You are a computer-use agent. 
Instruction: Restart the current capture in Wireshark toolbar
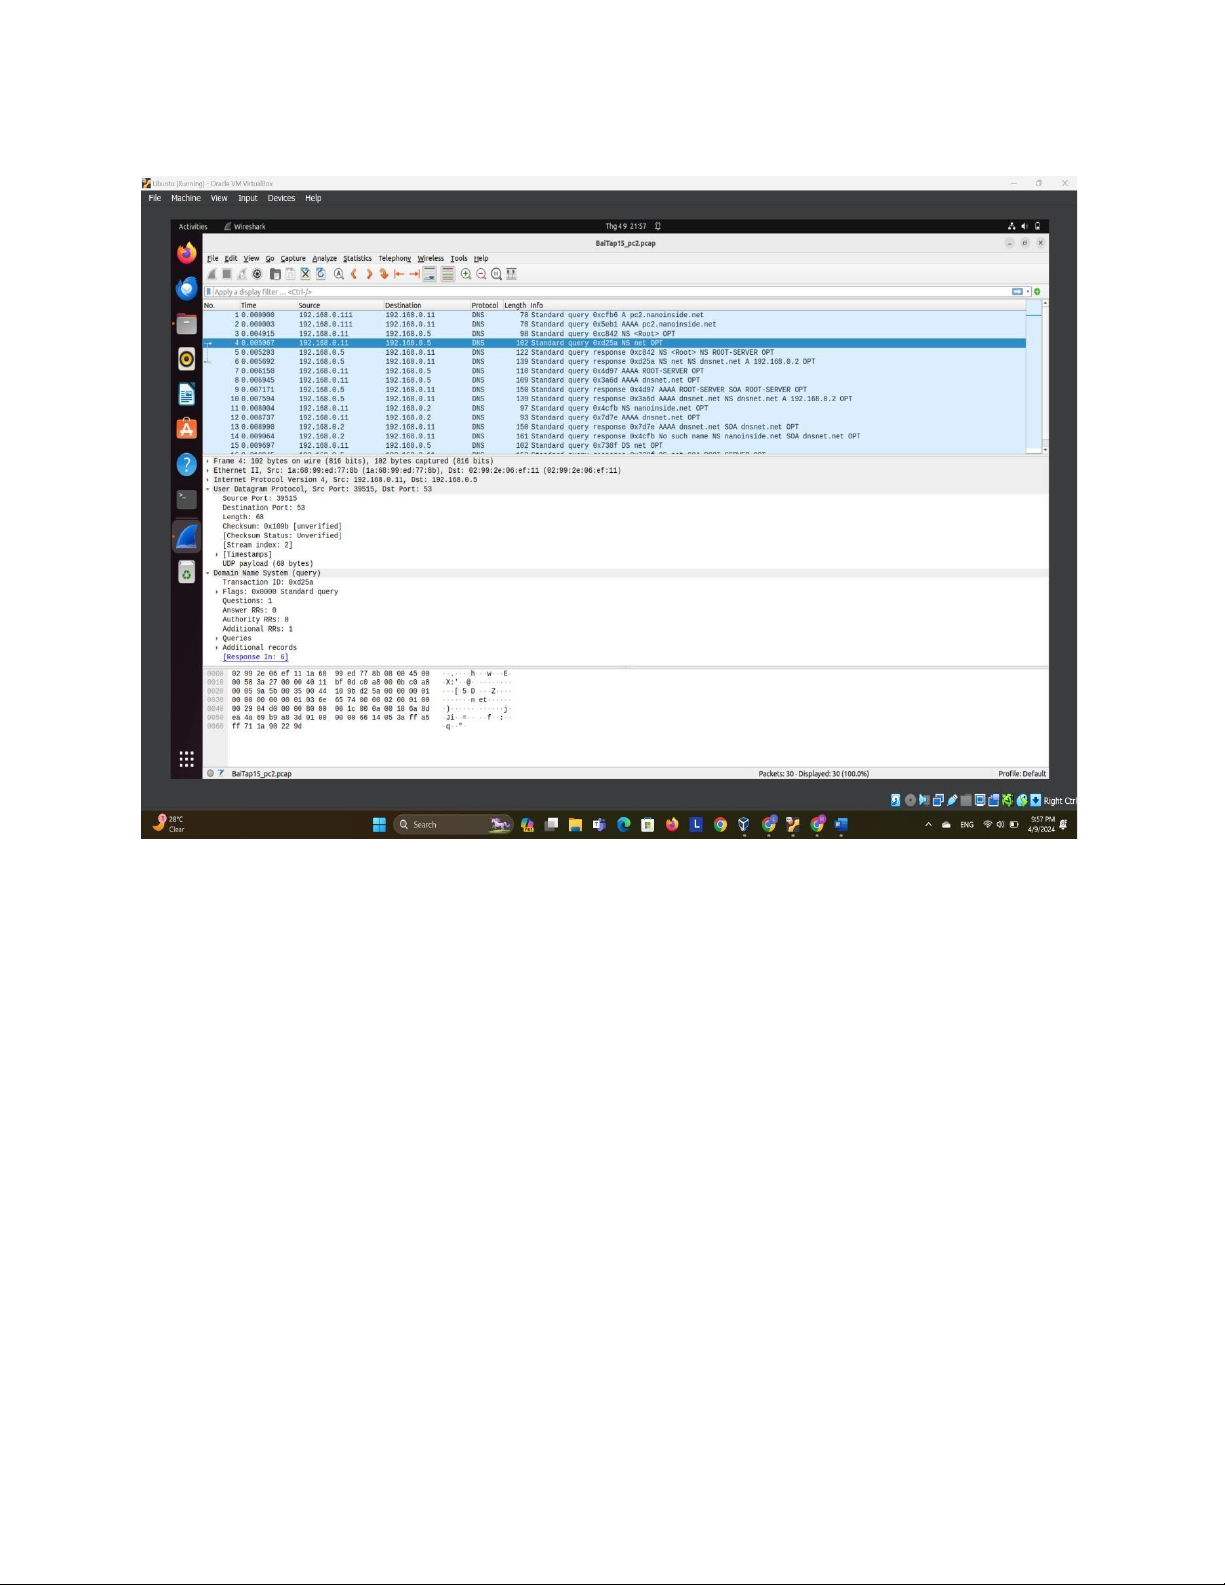pos(242,274)
